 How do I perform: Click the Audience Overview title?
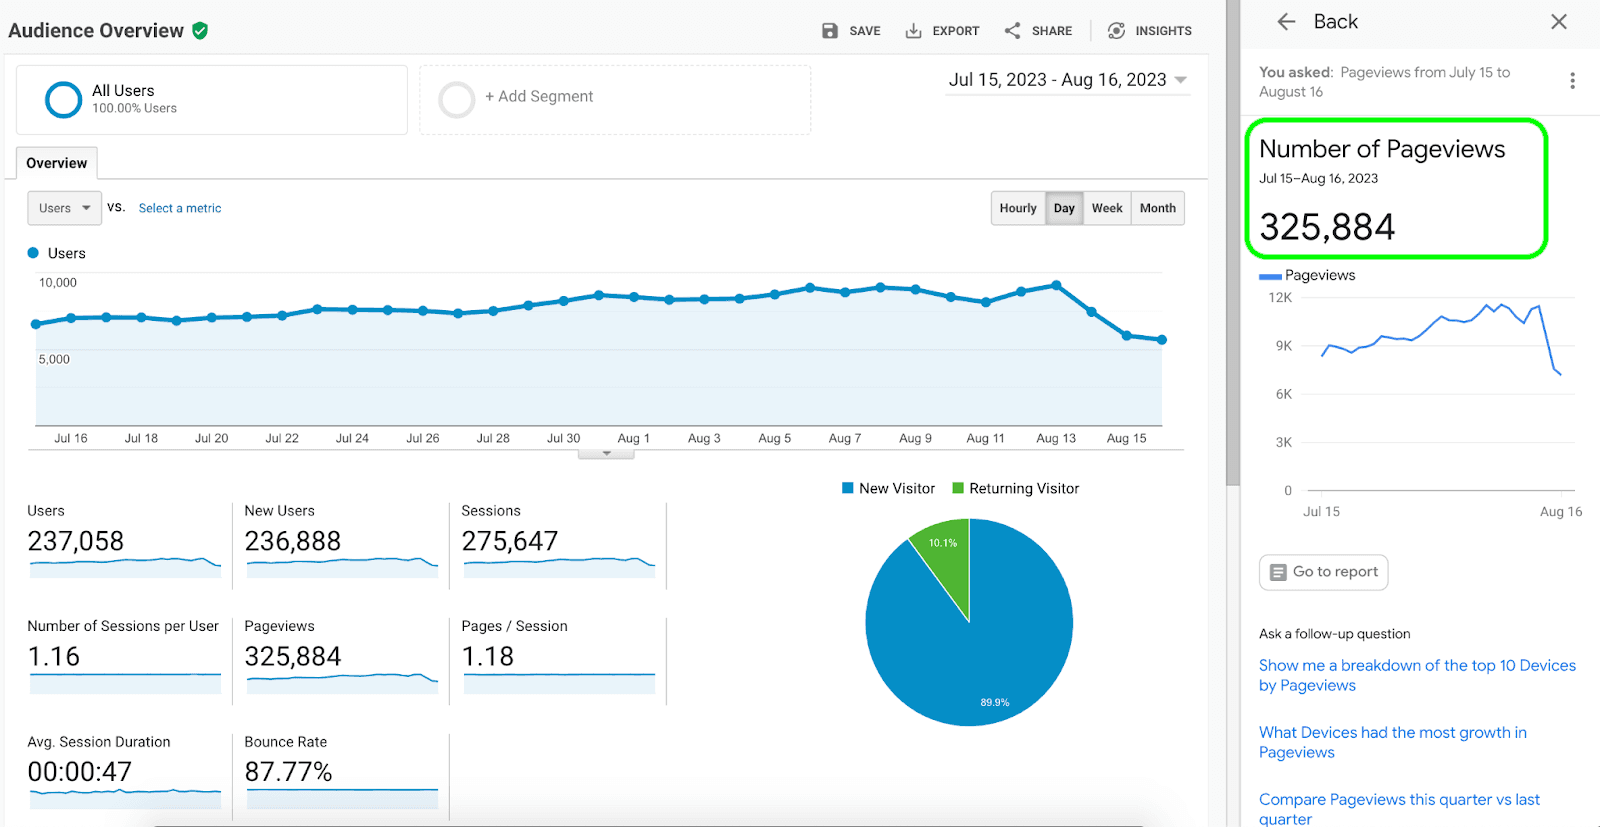96,31
